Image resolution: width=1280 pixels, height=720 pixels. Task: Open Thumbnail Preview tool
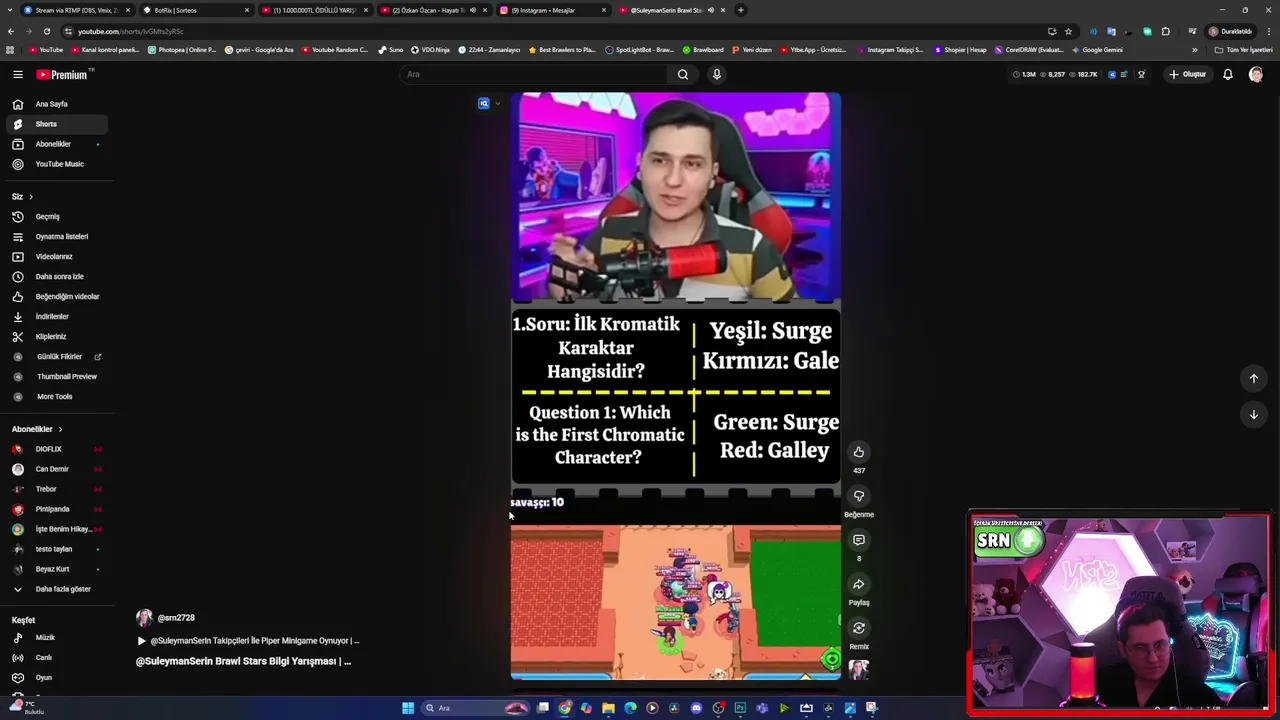tap(56, 376)
